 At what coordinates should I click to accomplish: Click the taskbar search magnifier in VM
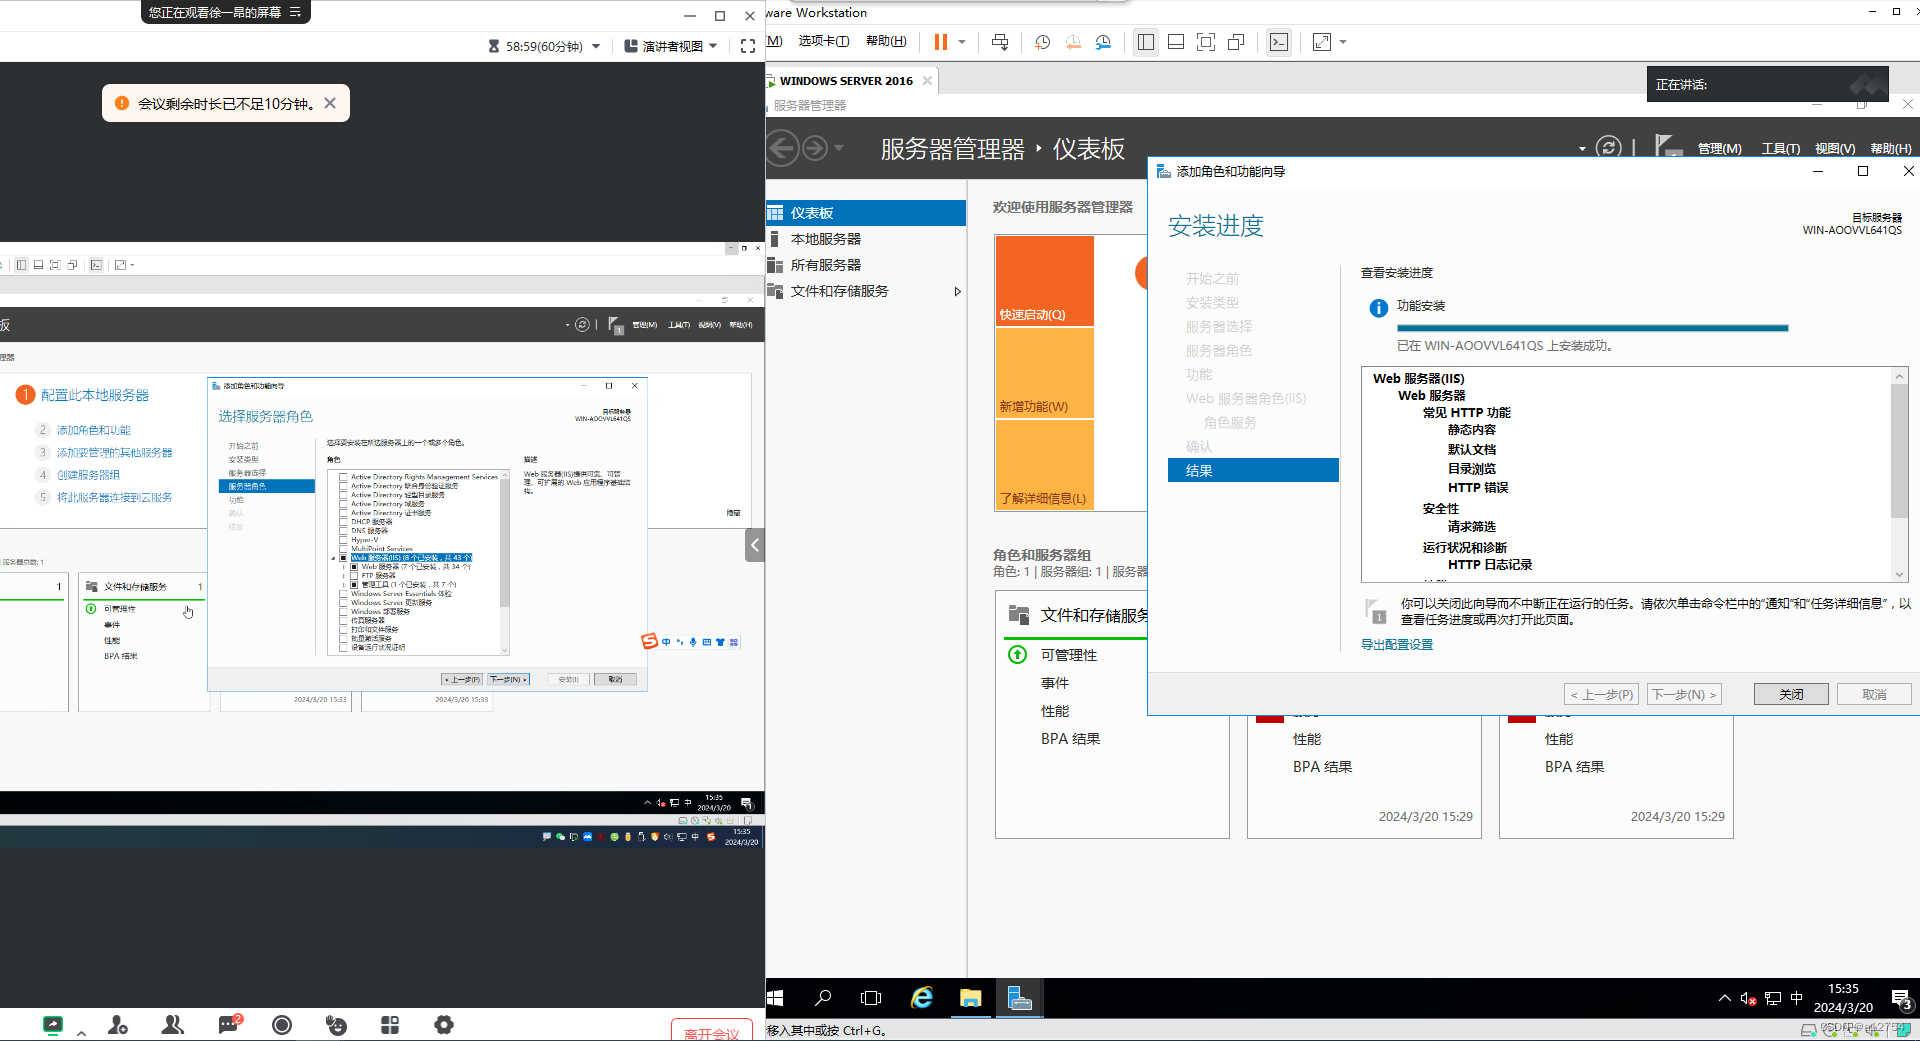point(823,998)
